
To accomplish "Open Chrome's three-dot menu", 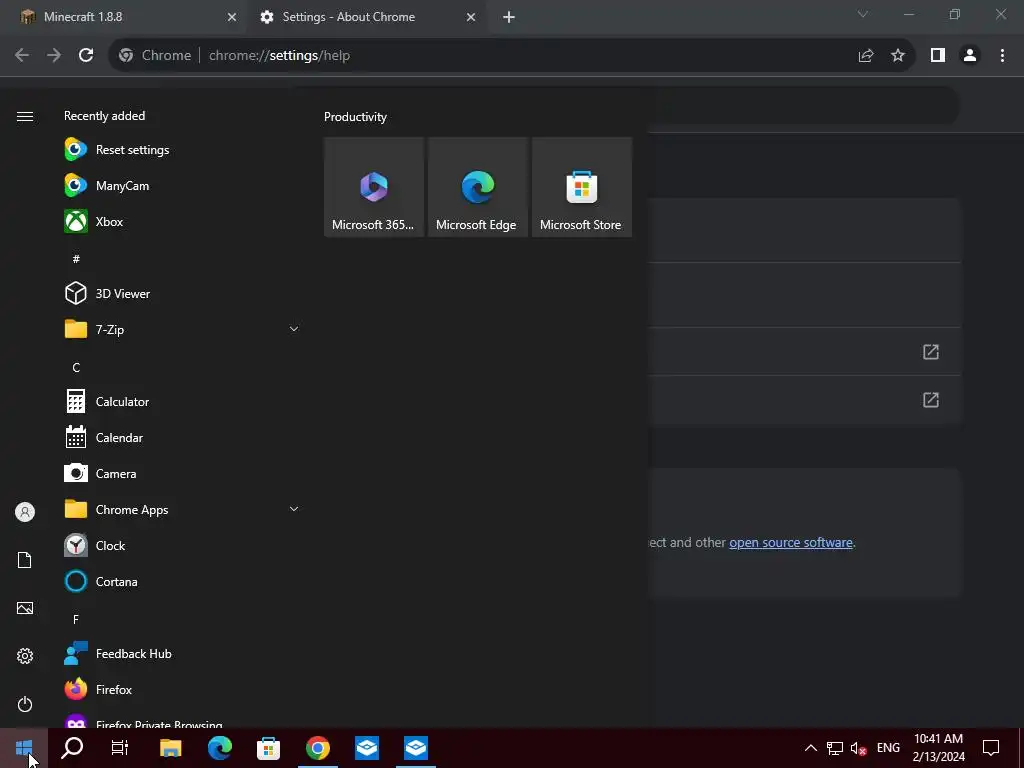I will click(1002, 56).
